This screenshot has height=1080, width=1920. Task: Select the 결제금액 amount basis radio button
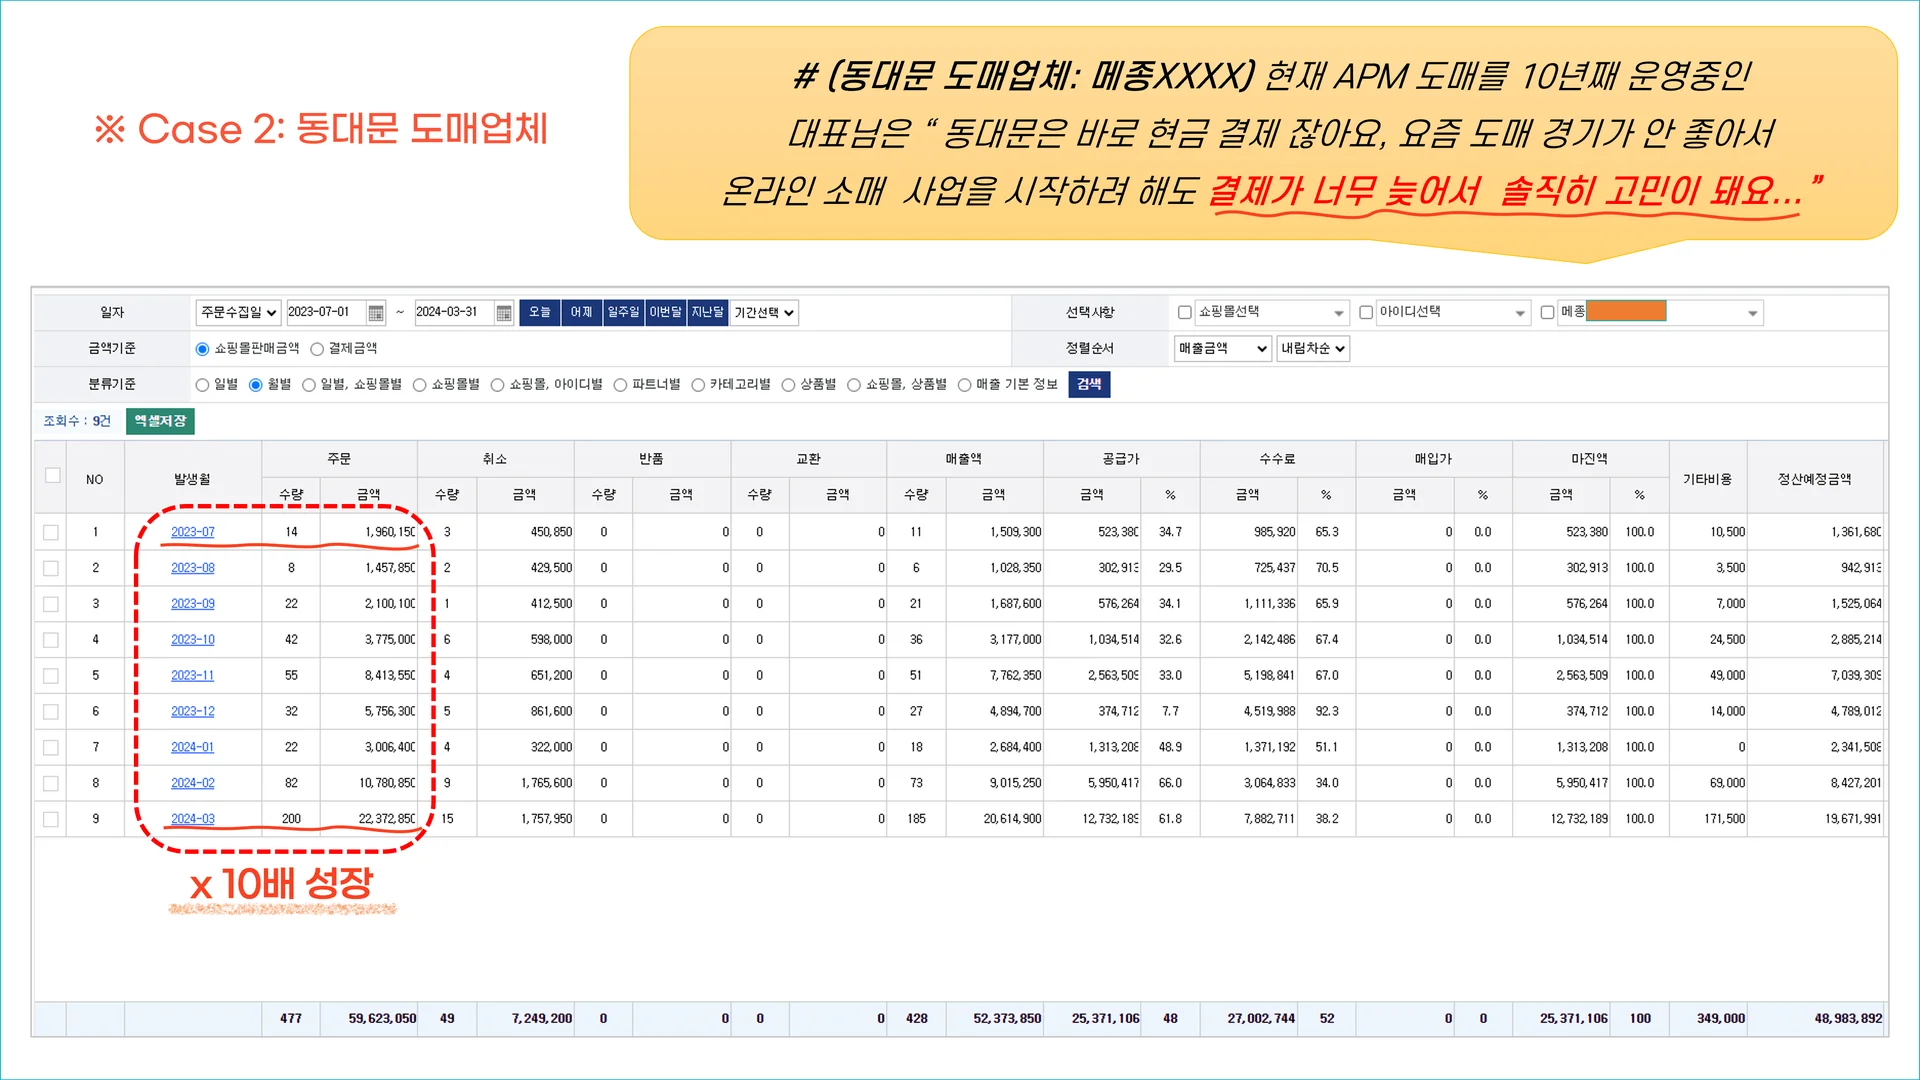coord(316,347)
